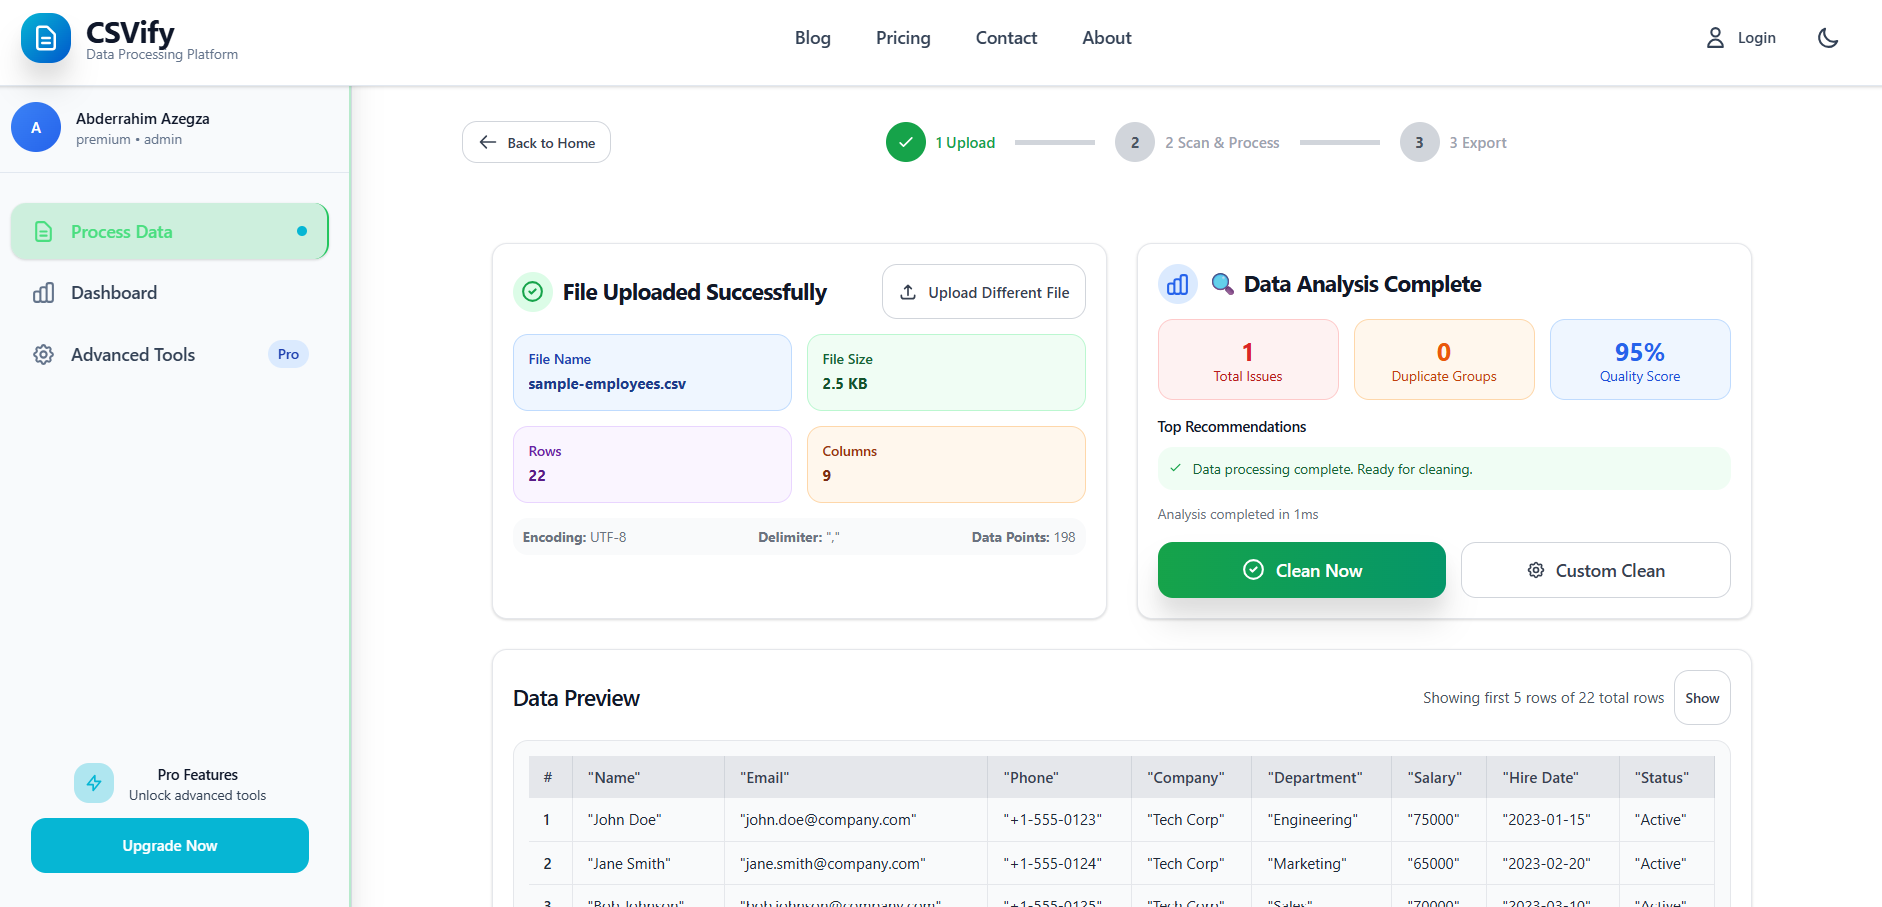The width and height of the screenshot is (1882, 907).
Task: Click the Login user icon
Action: [1715, 38]
